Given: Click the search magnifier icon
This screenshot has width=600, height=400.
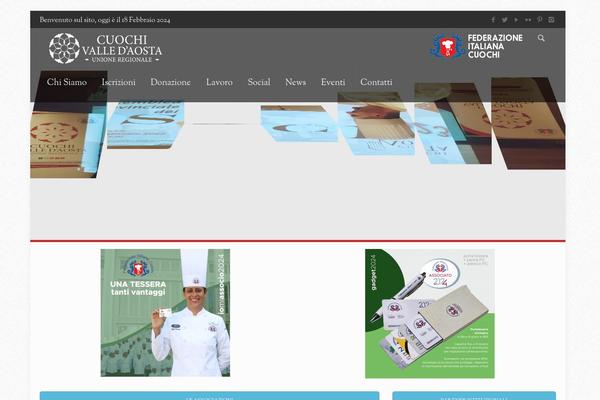Looking at the screenshot, I should click(541, 38).
